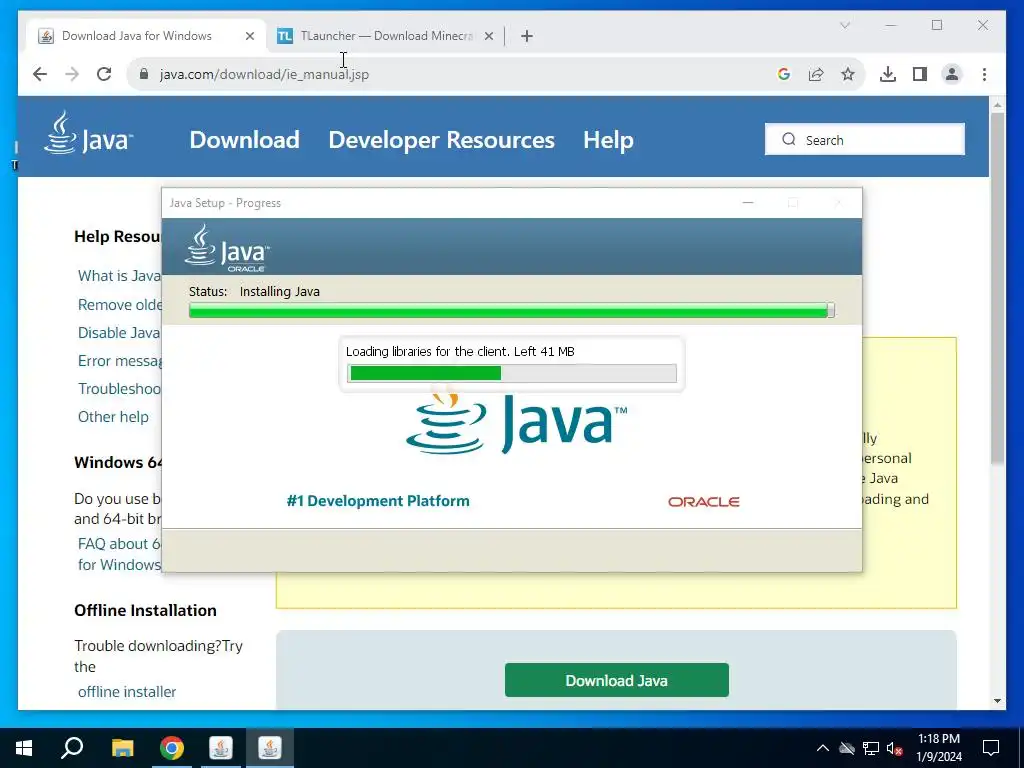1024x768 pixels.
Task: Click the muted volume tray icon
Action: (895, 748)
